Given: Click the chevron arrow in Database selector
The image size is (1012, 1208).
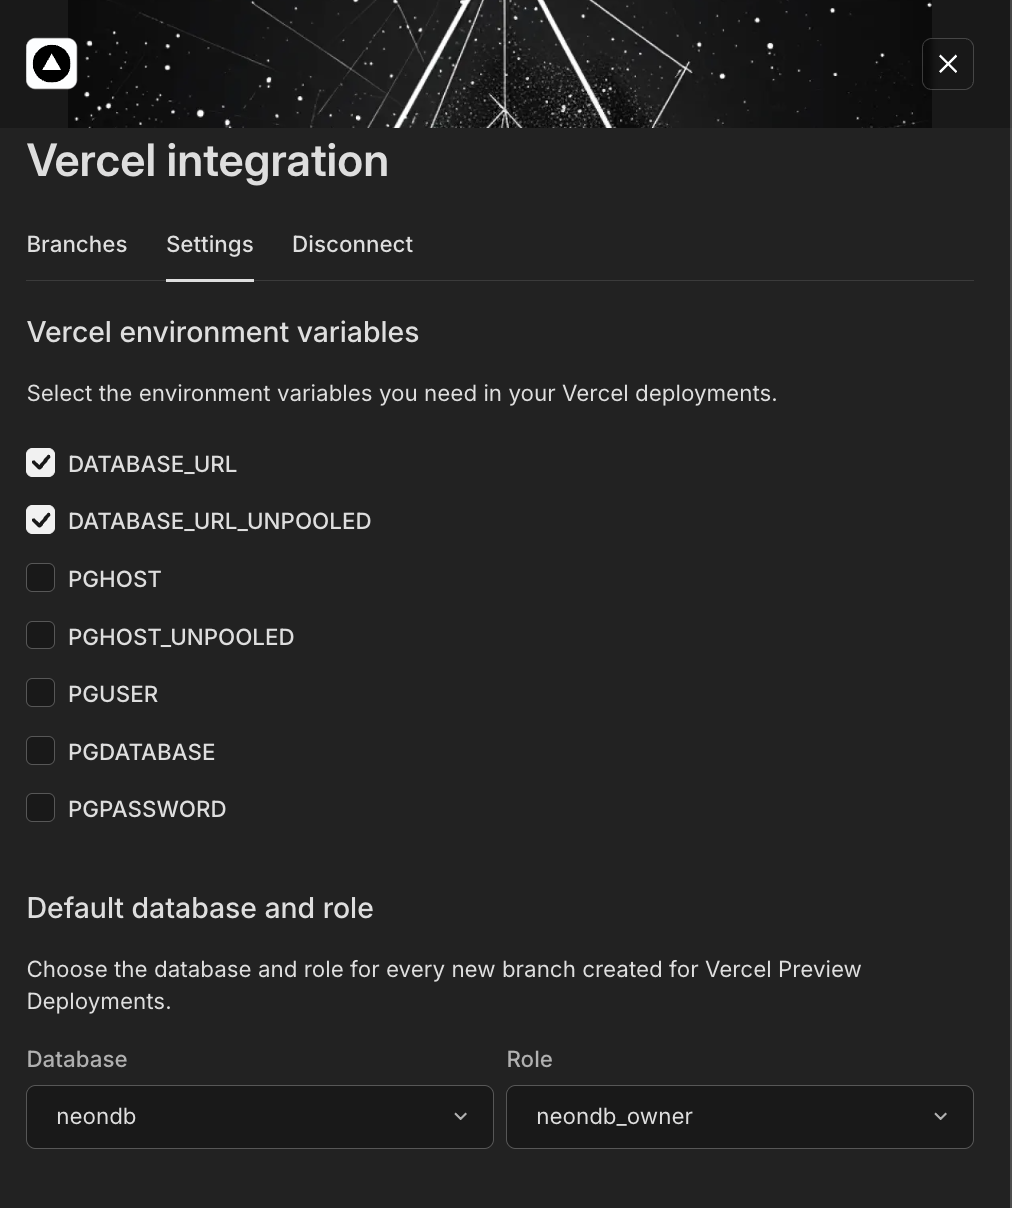Looking at the screenshot, I should click(461, 1116).
